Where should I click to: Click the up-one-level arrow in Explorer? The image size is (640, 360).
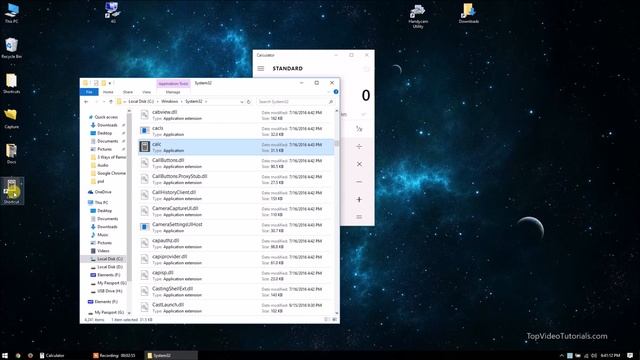(111, 102)
